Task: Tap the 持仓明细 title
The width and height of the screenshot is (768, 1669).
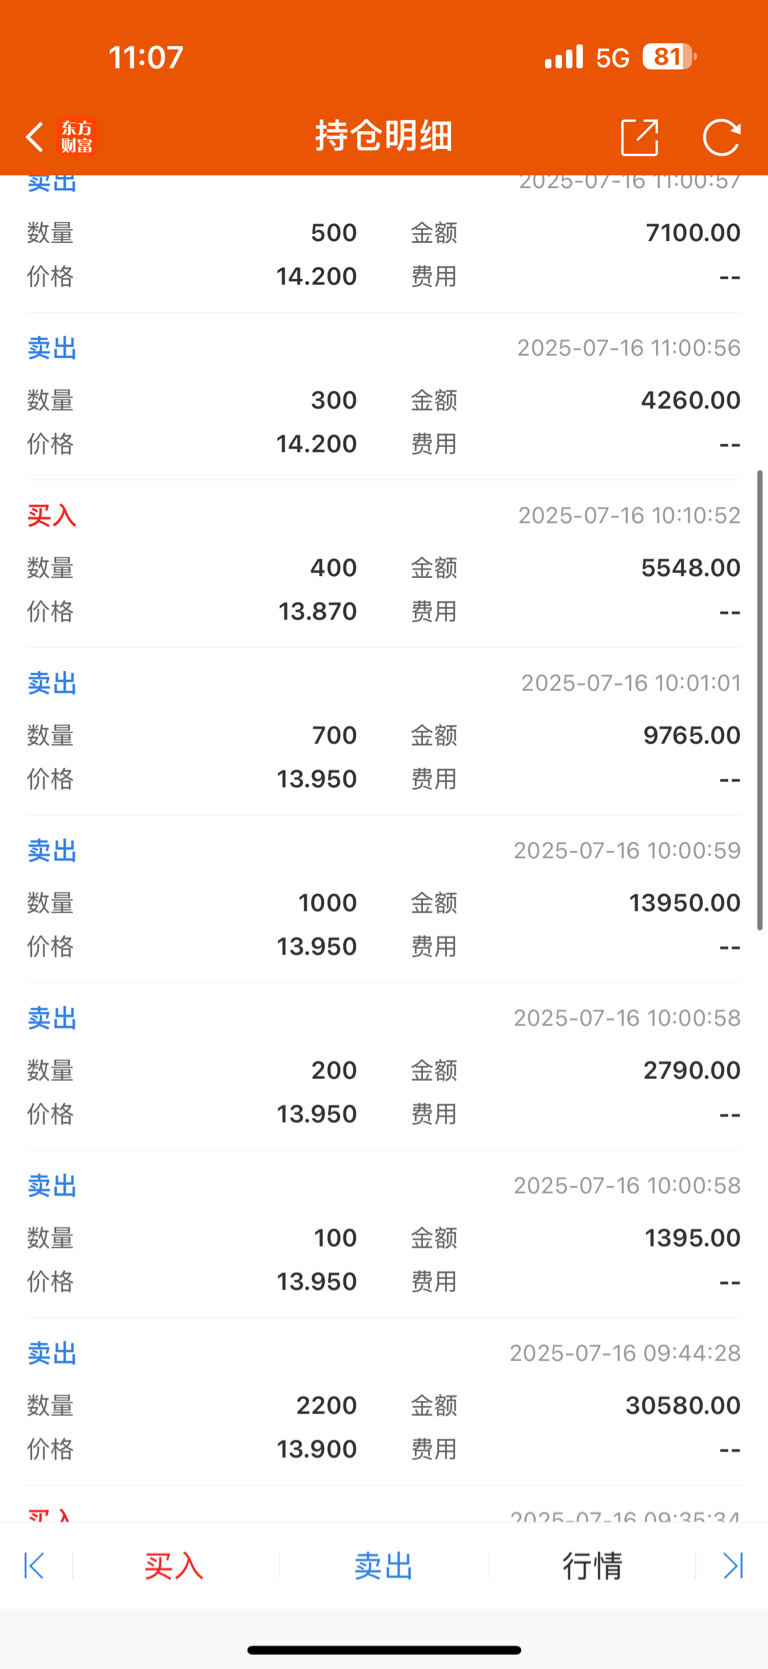Action: click(384, 136)
